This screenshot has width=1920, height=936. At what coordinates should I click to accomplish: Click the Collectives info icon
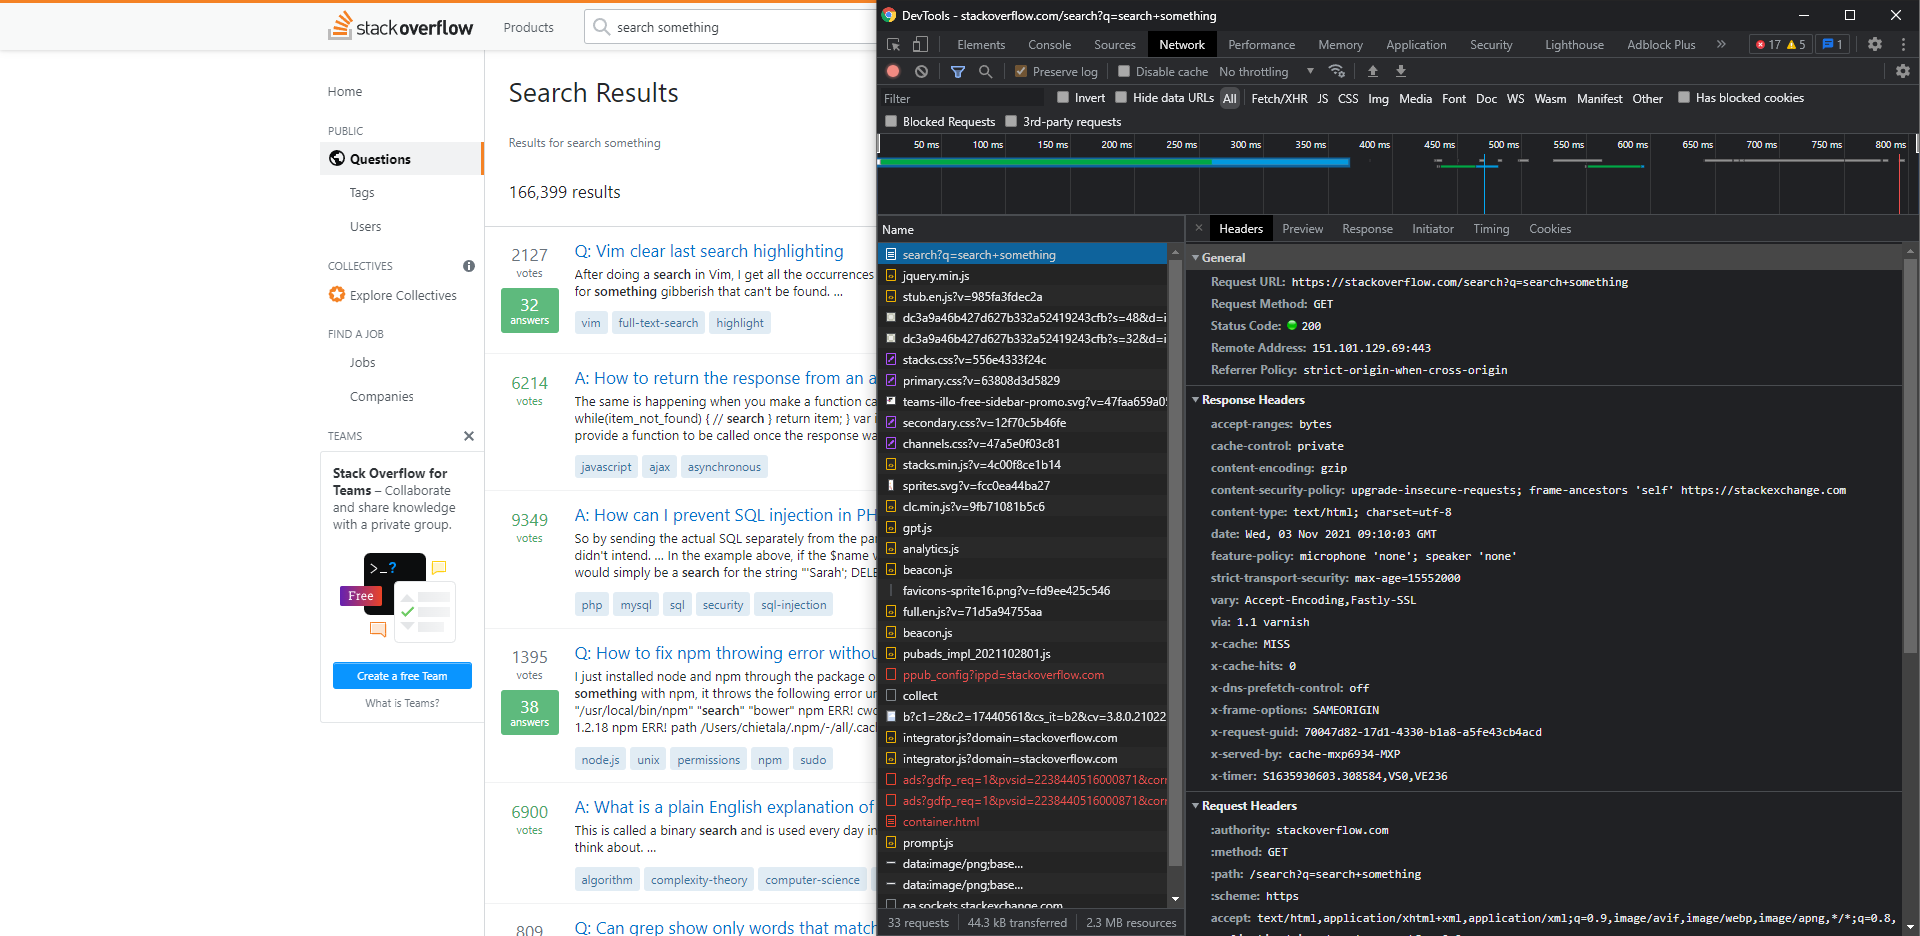[x=469, y=266]
